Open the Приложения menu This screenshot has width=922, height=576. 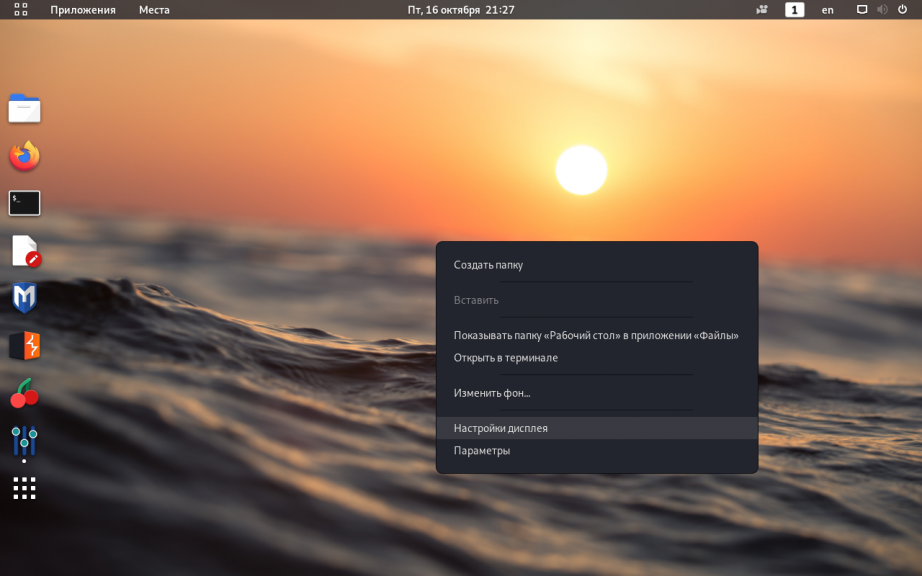83,10
